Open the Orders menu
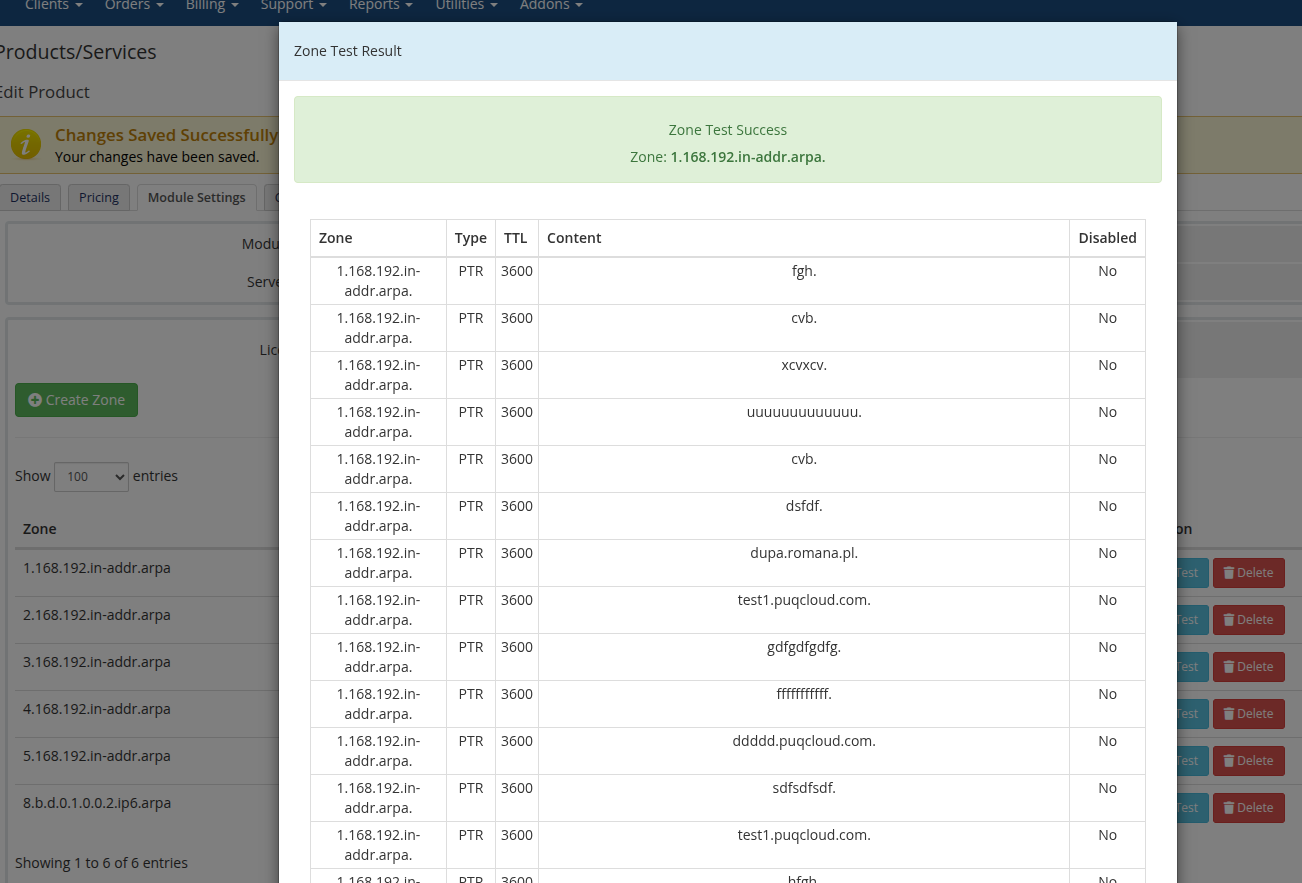 (134, 5)
